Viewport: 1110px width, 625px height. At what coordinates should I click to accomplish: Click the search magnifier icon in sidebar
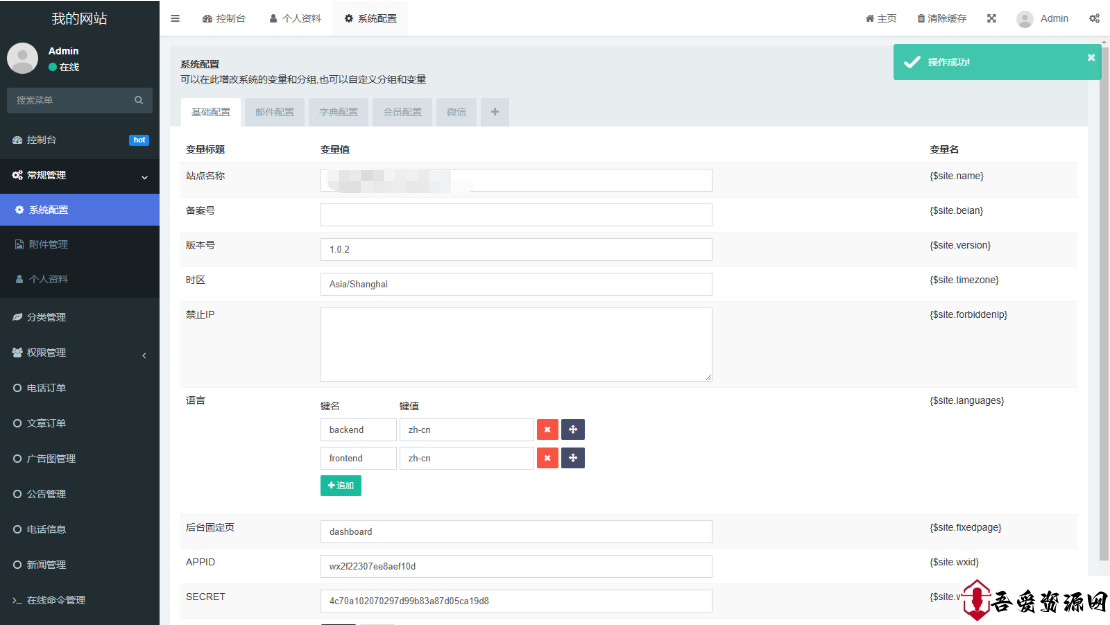pyautogui.click(x=139, y=100)
